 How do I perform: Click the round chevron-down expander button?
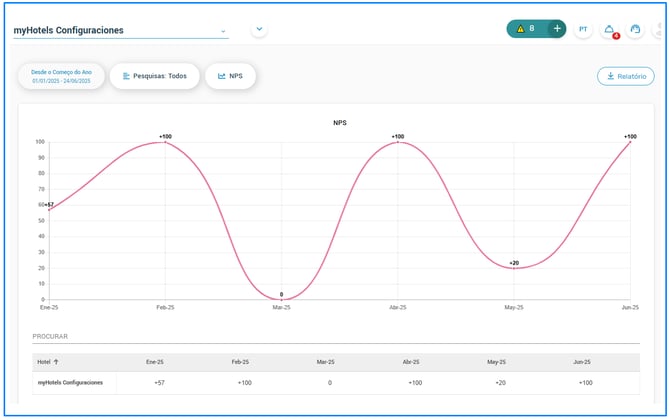259,29
